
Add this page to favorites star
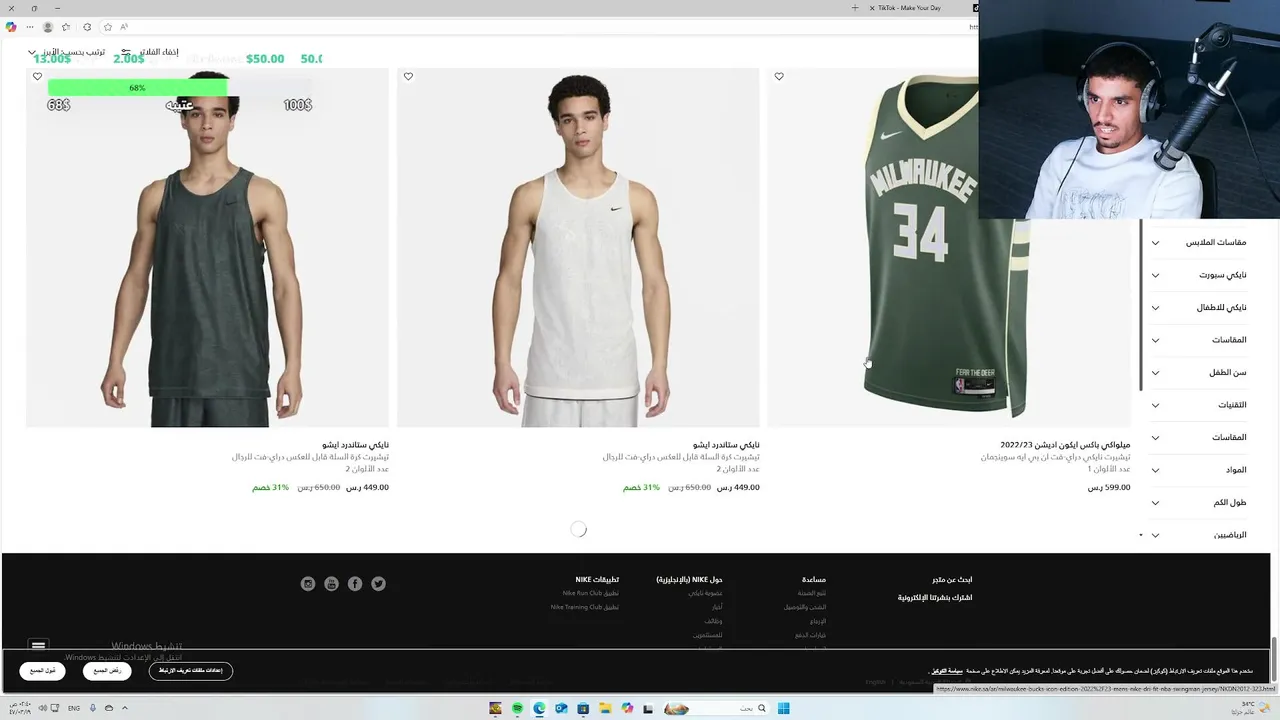(x=107, y=27)
